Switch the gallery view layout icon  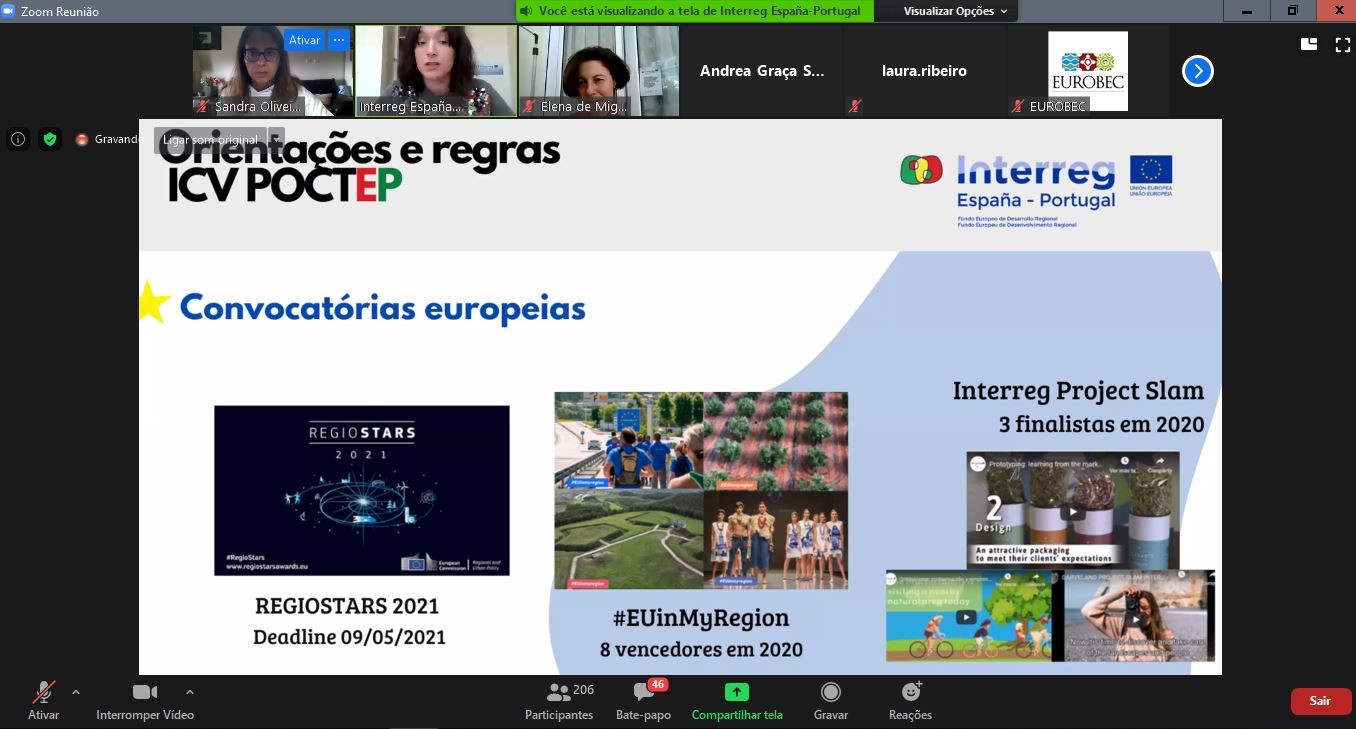(x=1309, y=44)
